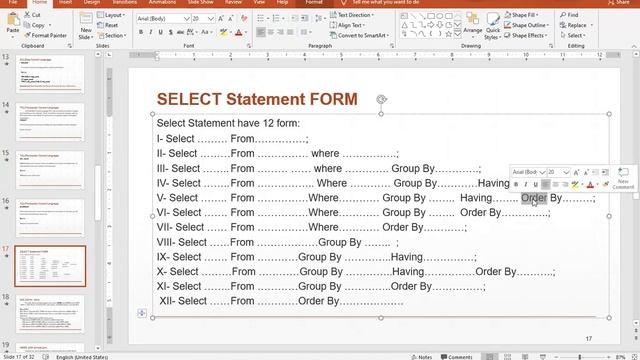Select the oval shape in gallery

(x=440, y=16)
